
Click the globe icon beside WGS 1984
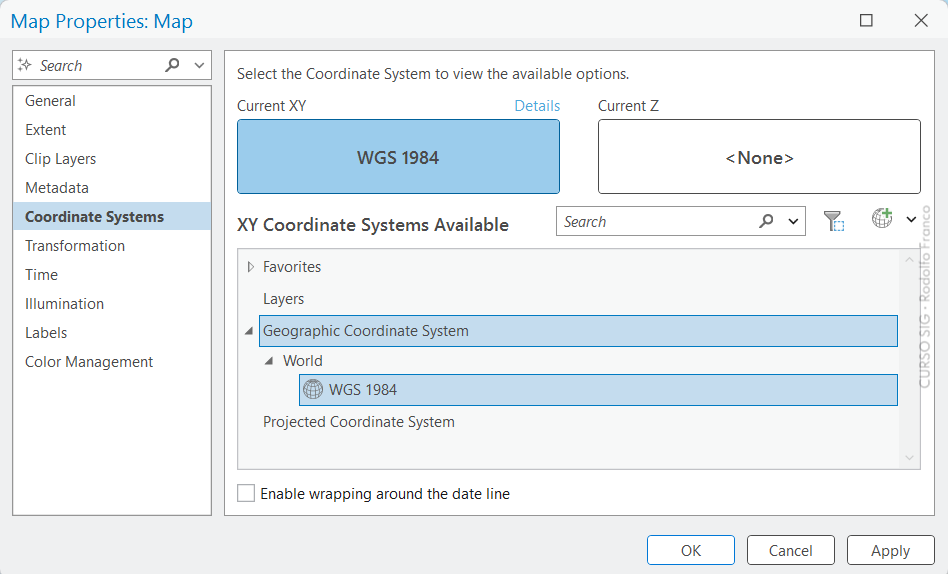click(x=313, y=390)
